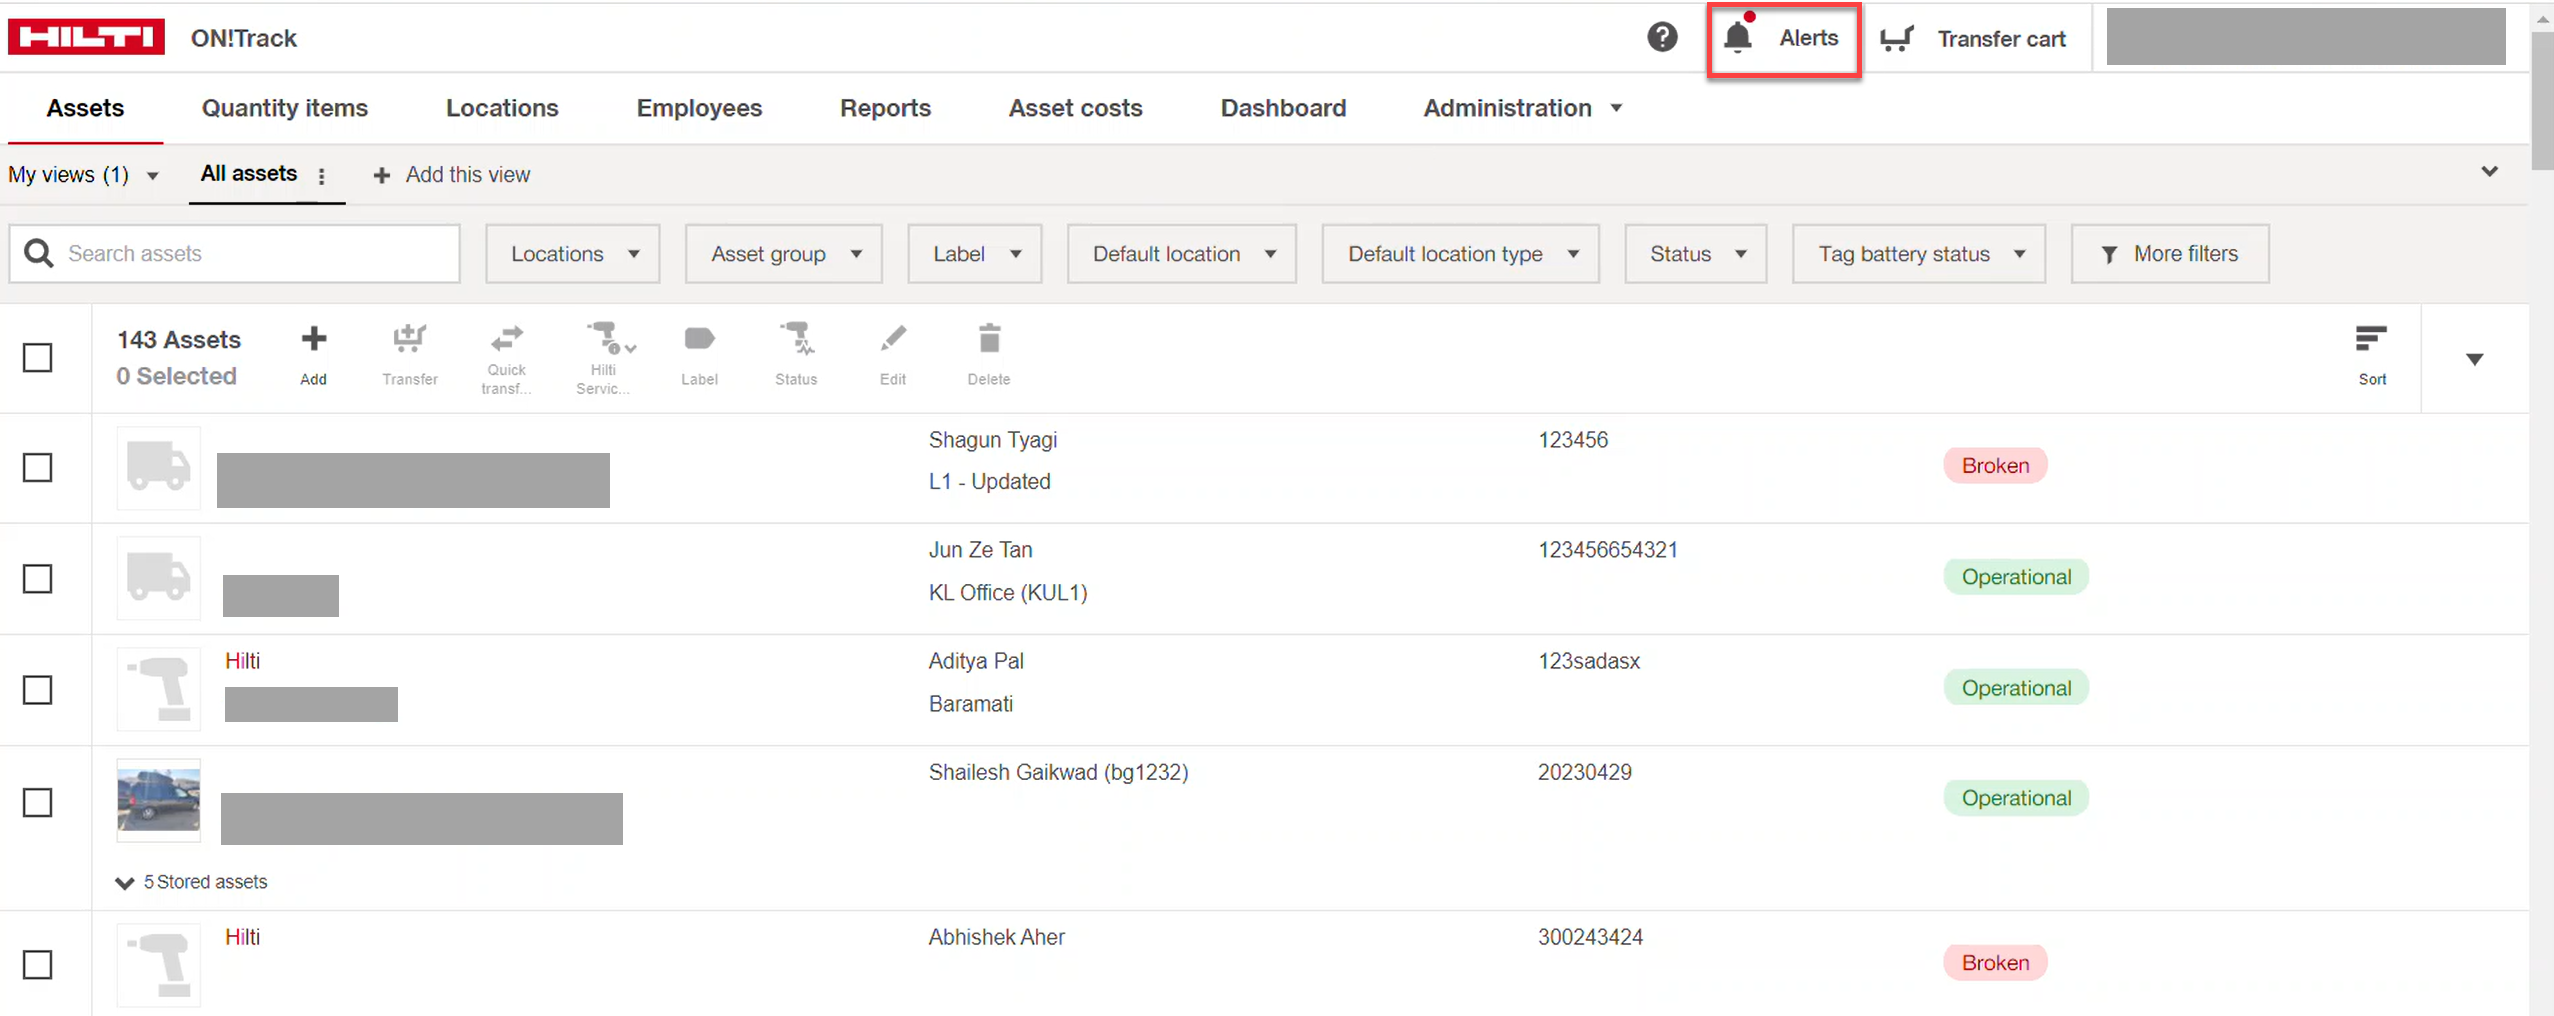Go to the top Locations tab
Image resolution: width=2554 pixels, height=1016 pixels.
coord(502,108)
